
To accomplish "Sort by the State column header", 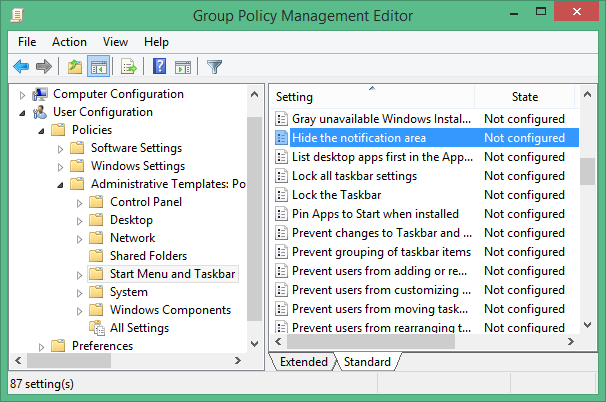I will [x=524, y=97].
